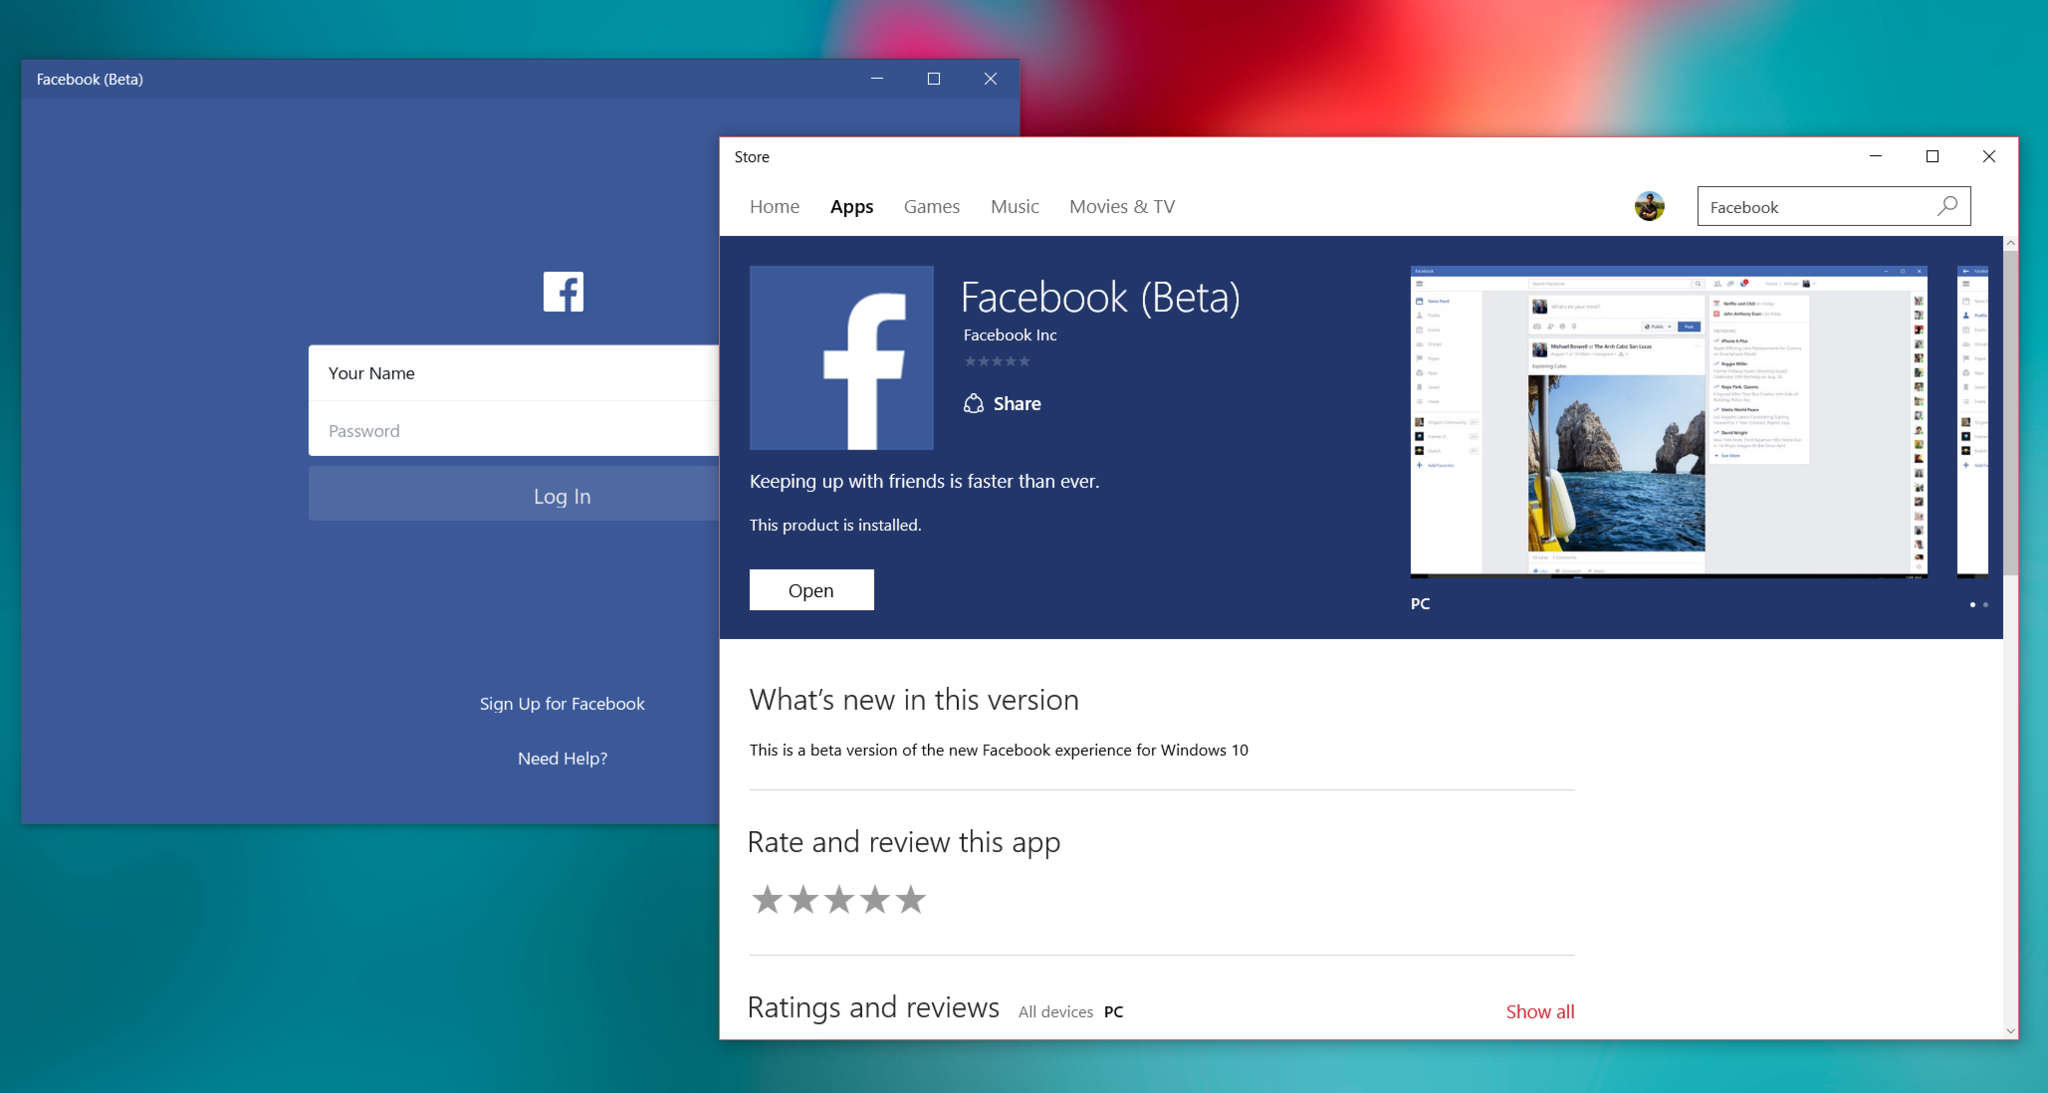Select the All devices ratings filter
This screenshot has height=1093, width=2048.
pyautogui.click(x=1055, y=1012)
